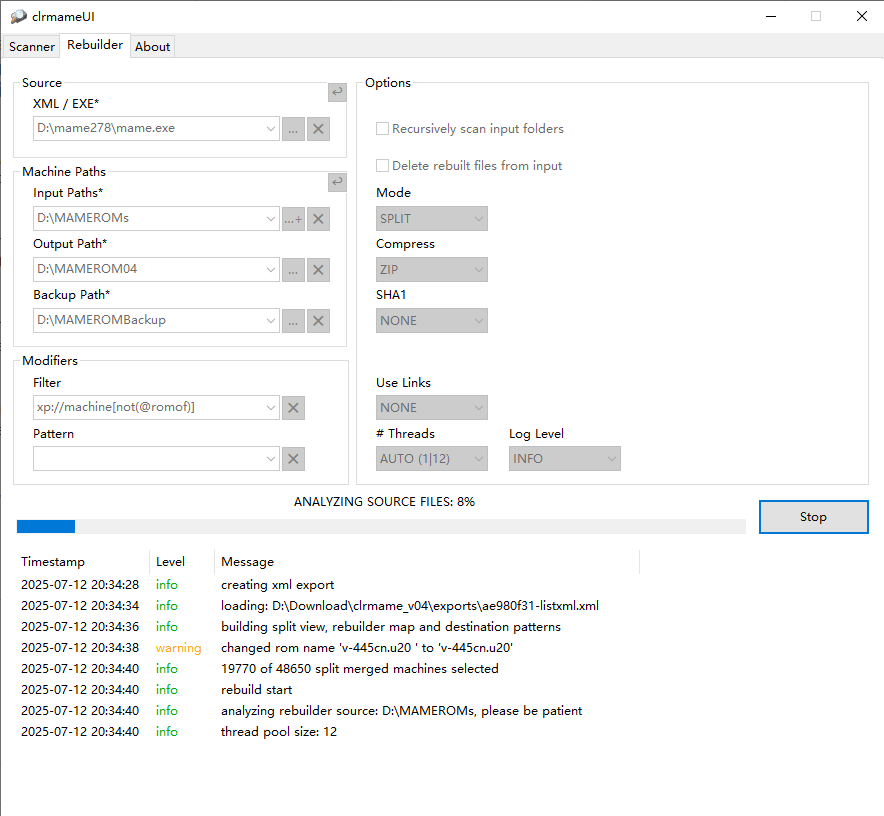The width and height of the screenshot is (884, 816).
Task: Sort log by Level column header
Action: click(x=182, y=562)
